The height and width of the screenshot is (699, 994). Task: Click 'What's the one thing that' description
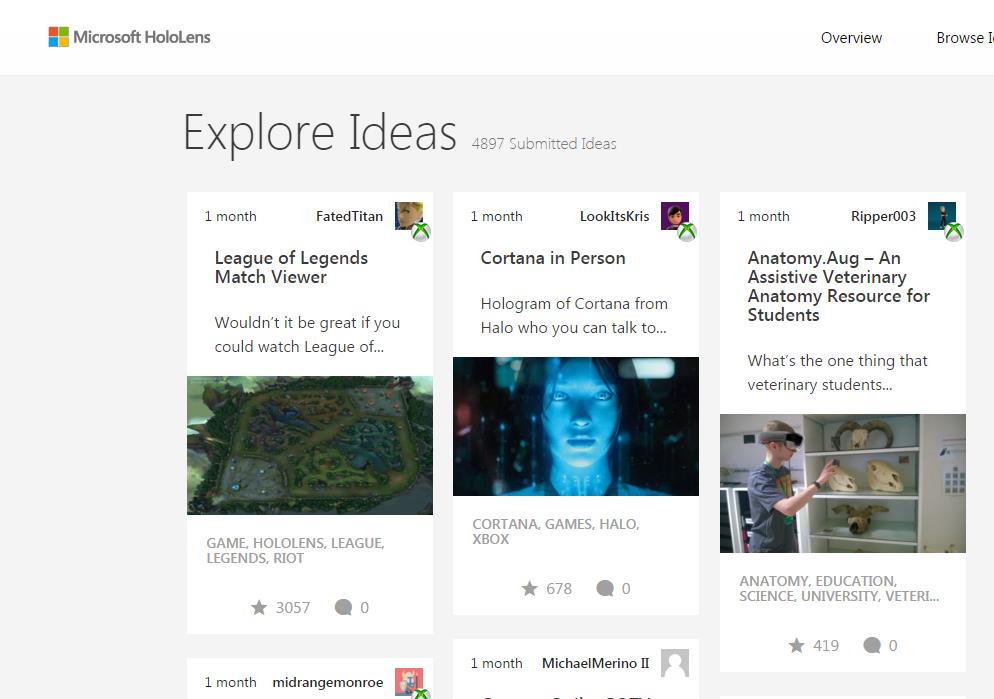pos(837,373)
